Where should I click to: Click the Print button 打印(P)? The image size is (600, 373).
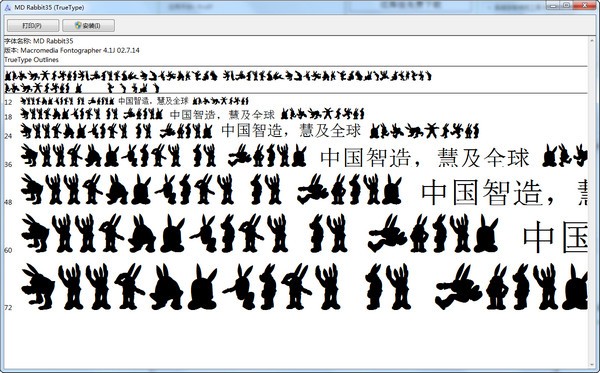(33, 26)
